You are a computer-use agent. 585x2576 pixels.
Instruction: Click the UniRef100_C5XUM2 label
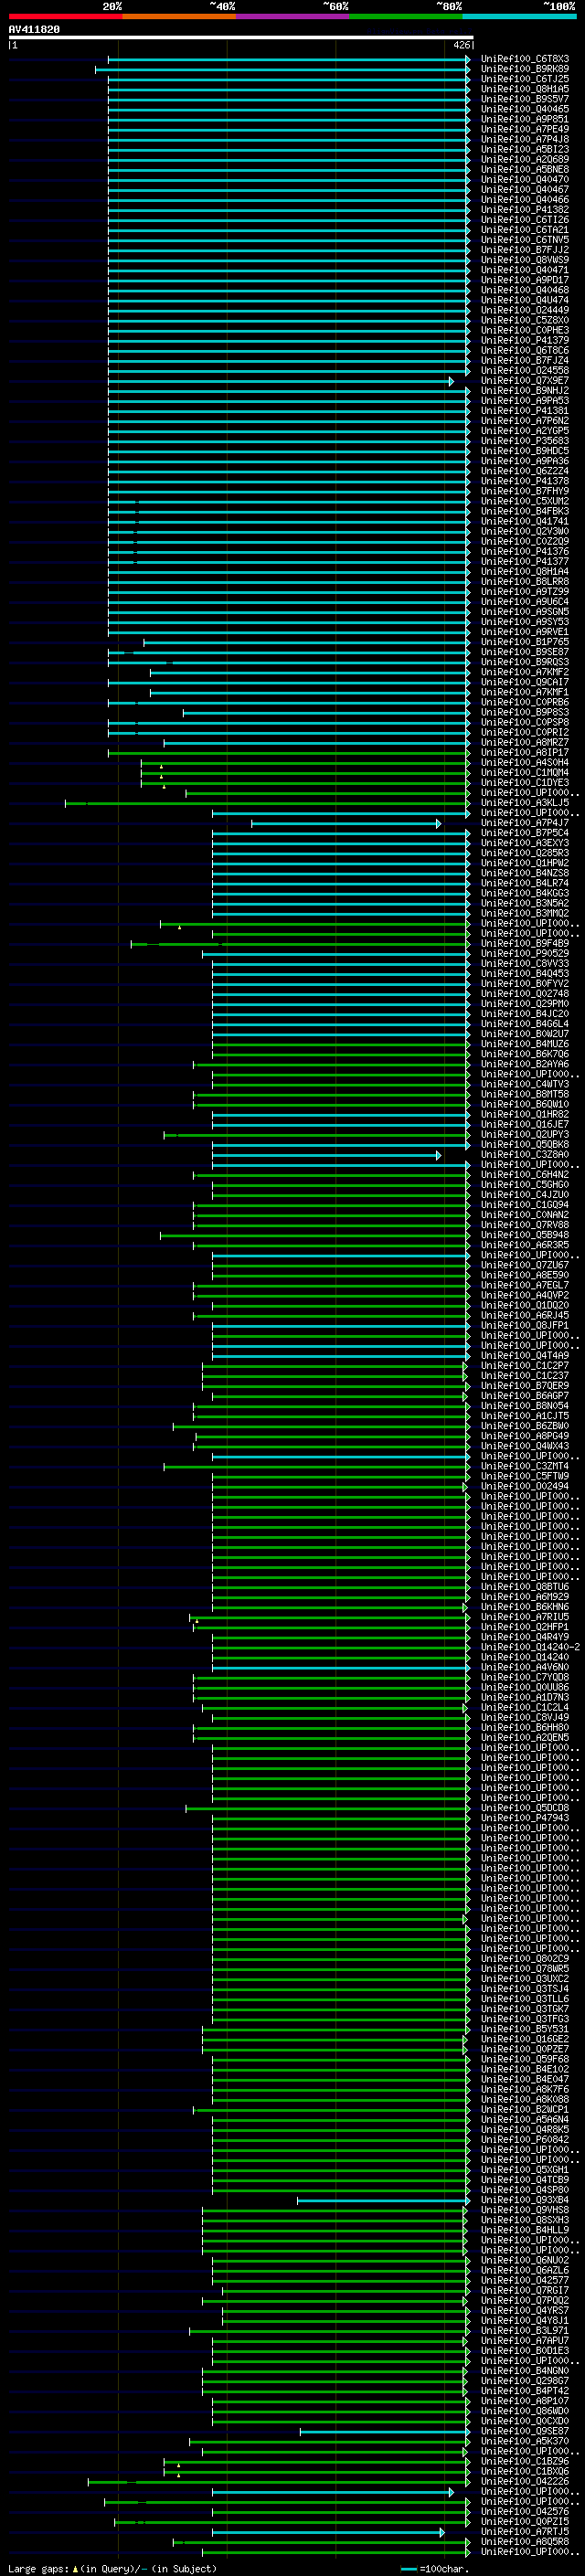525,501
